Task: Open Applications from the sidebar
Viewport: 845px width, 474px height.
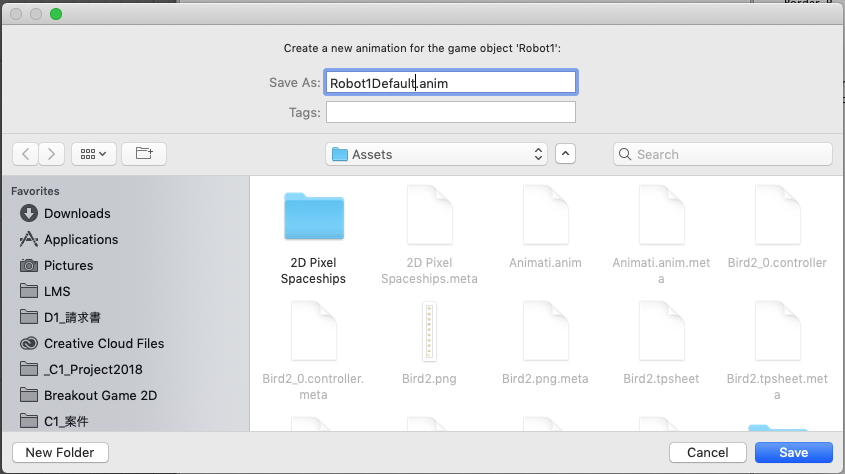Action: click(x=81, y=239)
